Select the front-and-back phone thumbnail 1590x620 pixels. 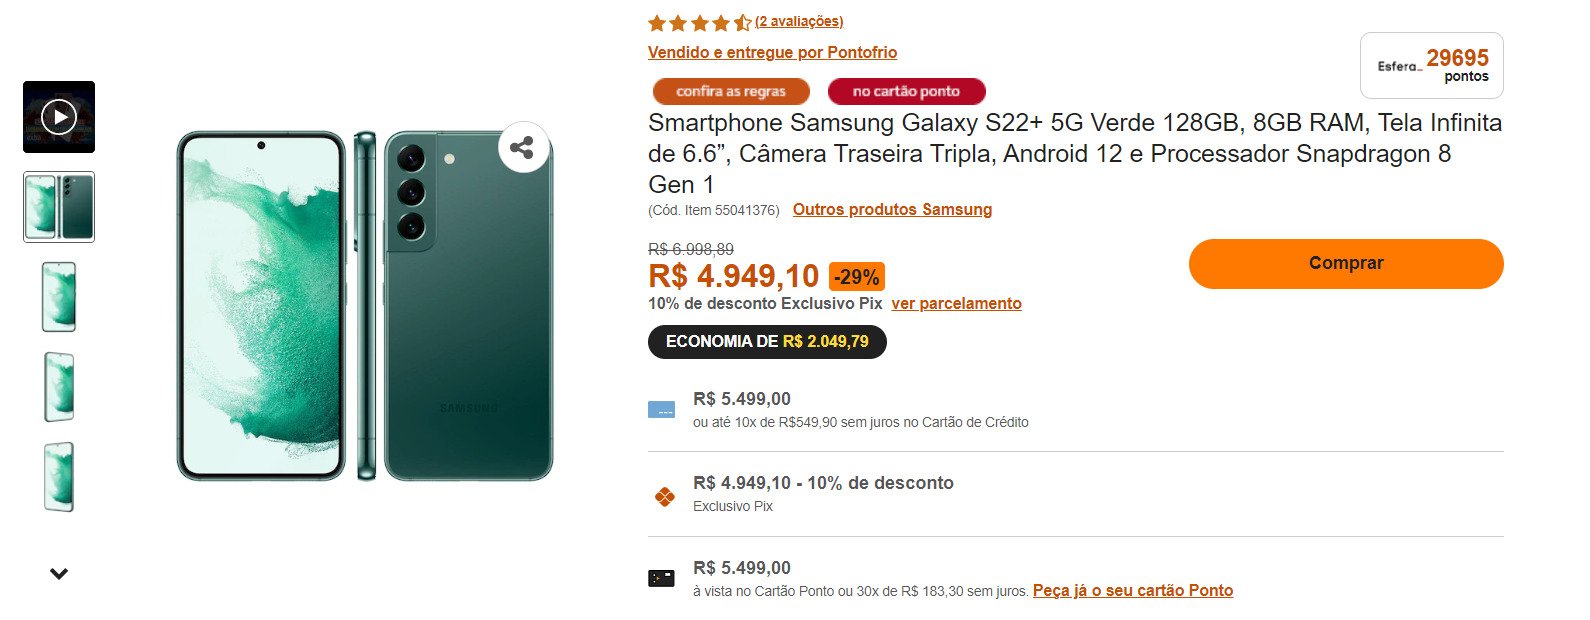point(59,207)
